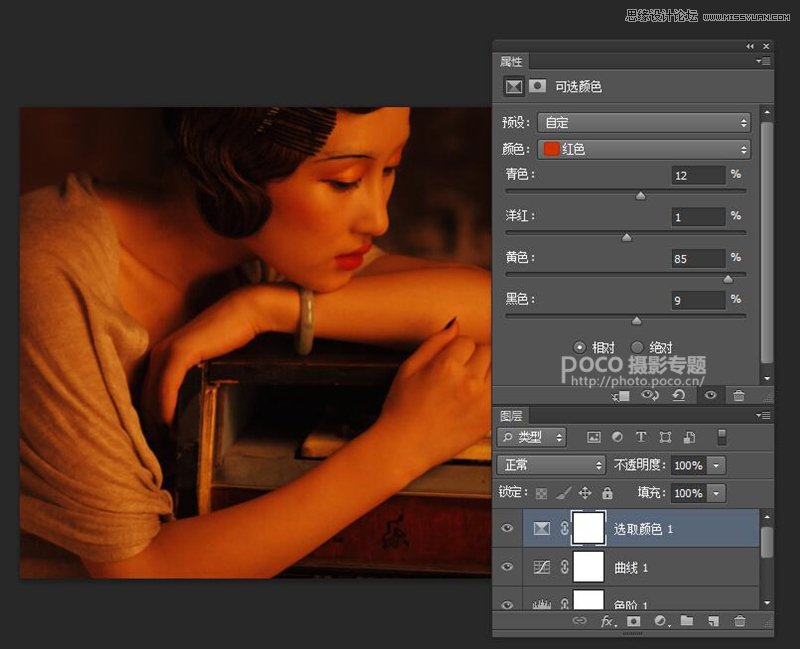
Task: Click the link layers icon at Layers footer
Action: tap(579, 620)
